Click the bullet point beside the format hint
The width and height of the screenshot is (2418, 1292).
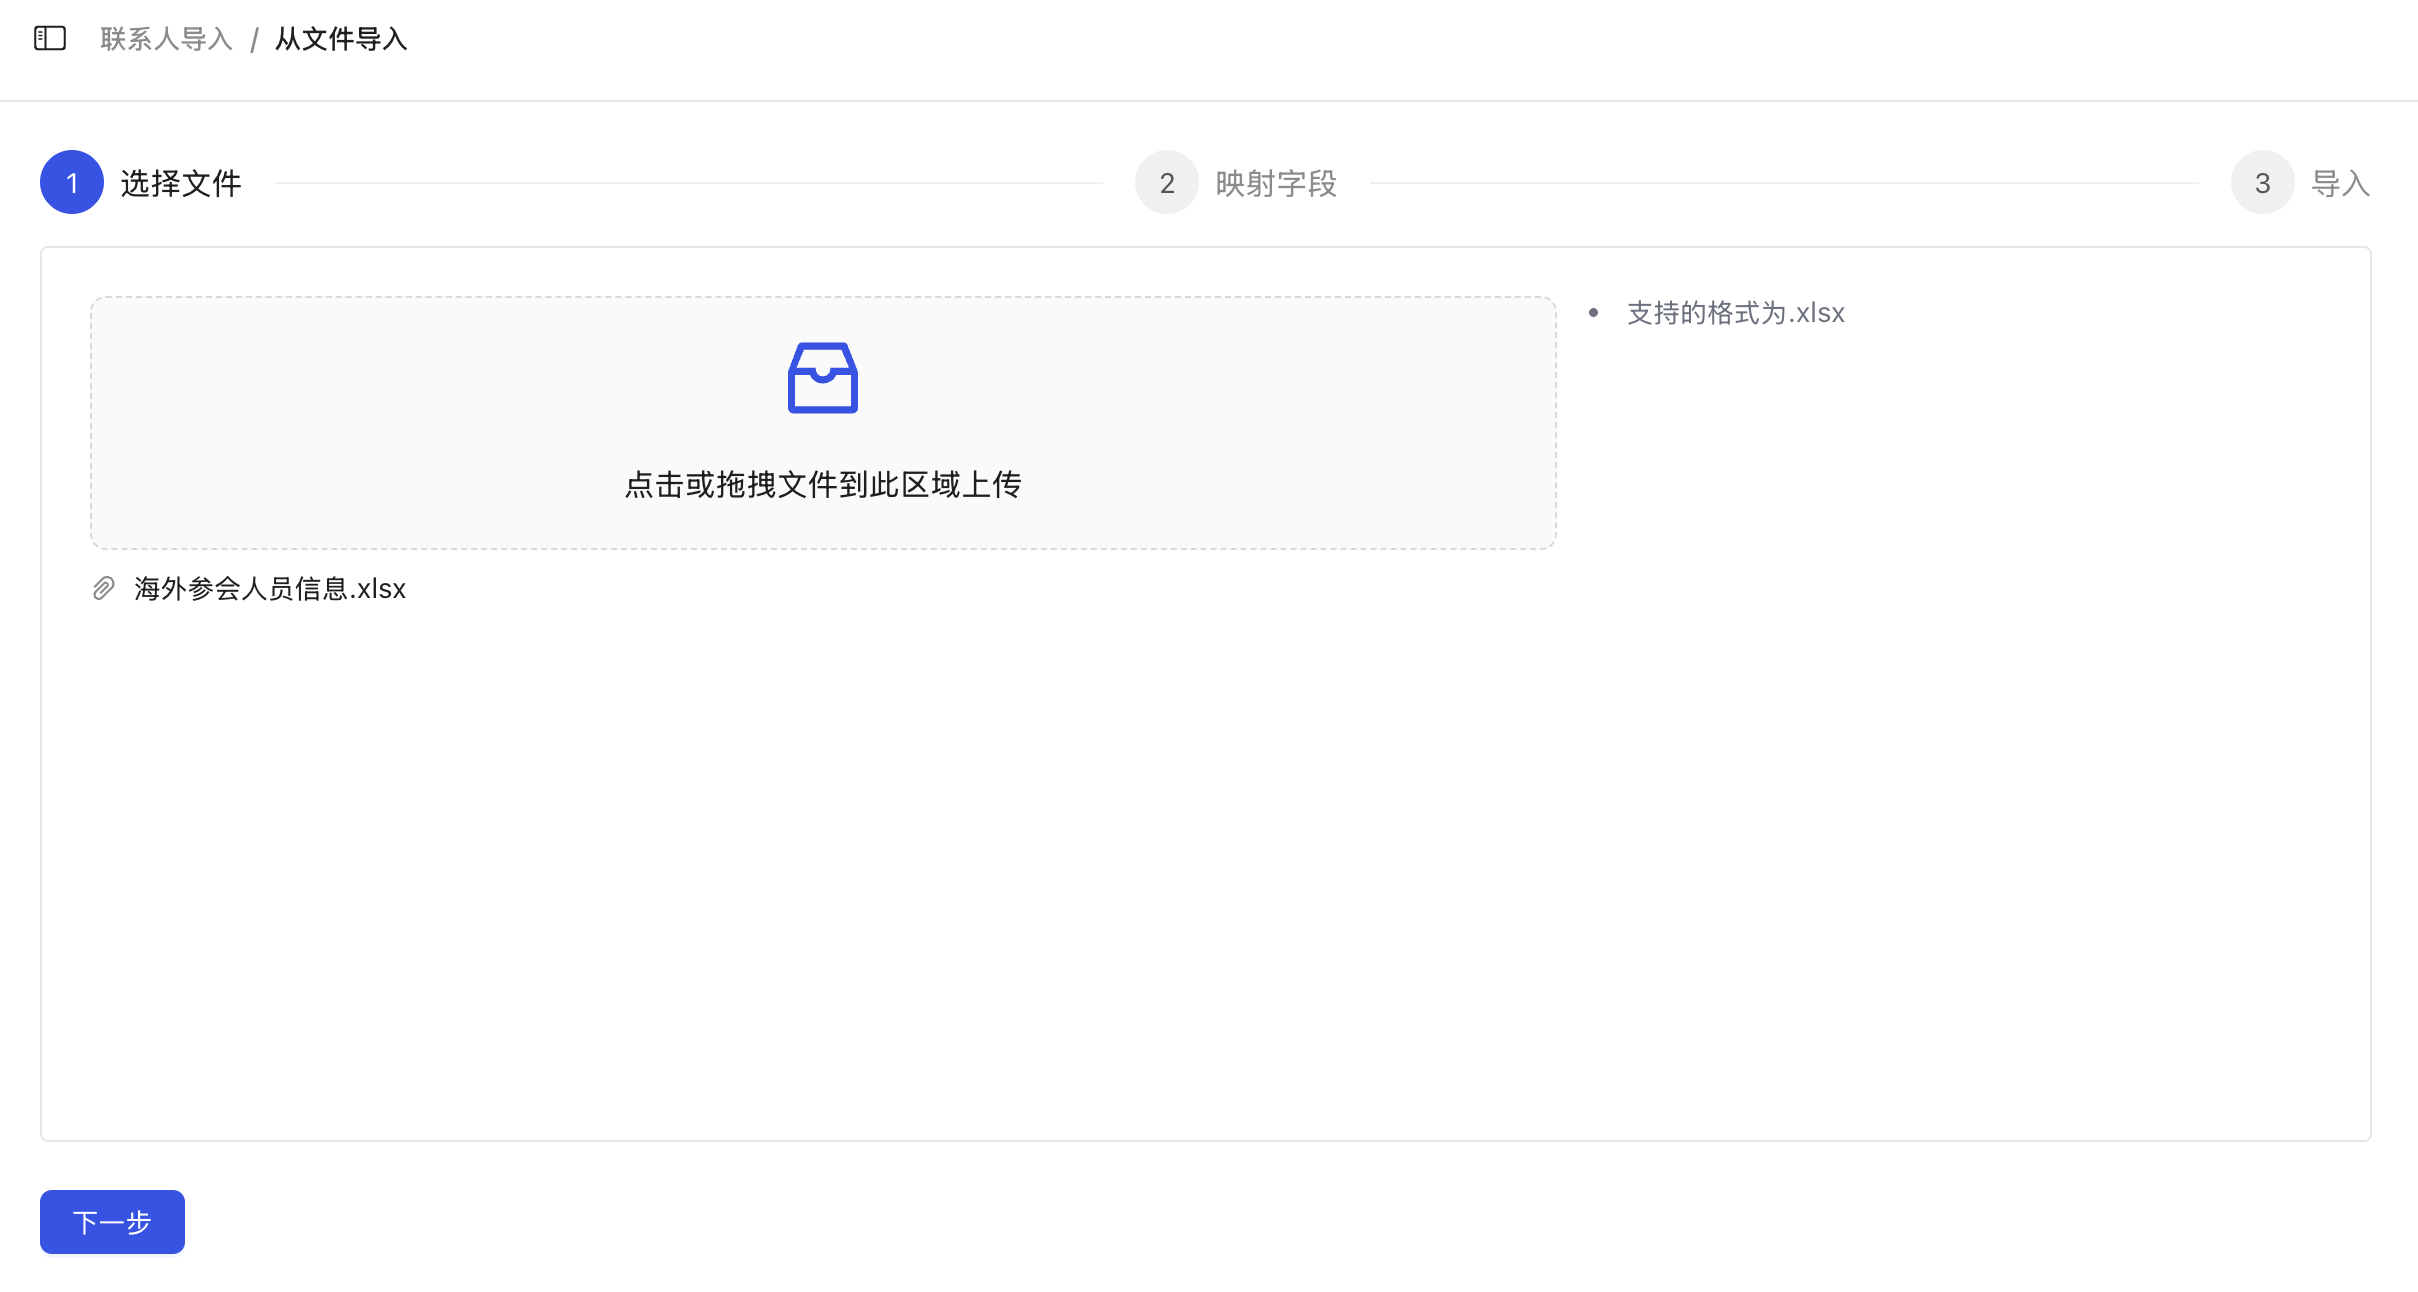click(1594, 312)
